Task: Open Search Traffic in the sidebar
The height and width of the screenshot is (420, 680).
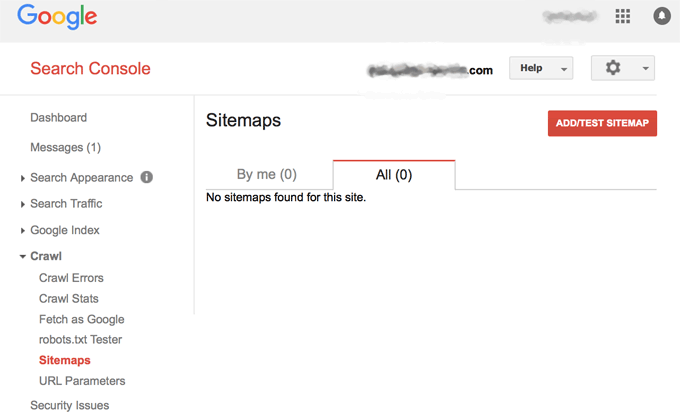Action: (66, 203)
